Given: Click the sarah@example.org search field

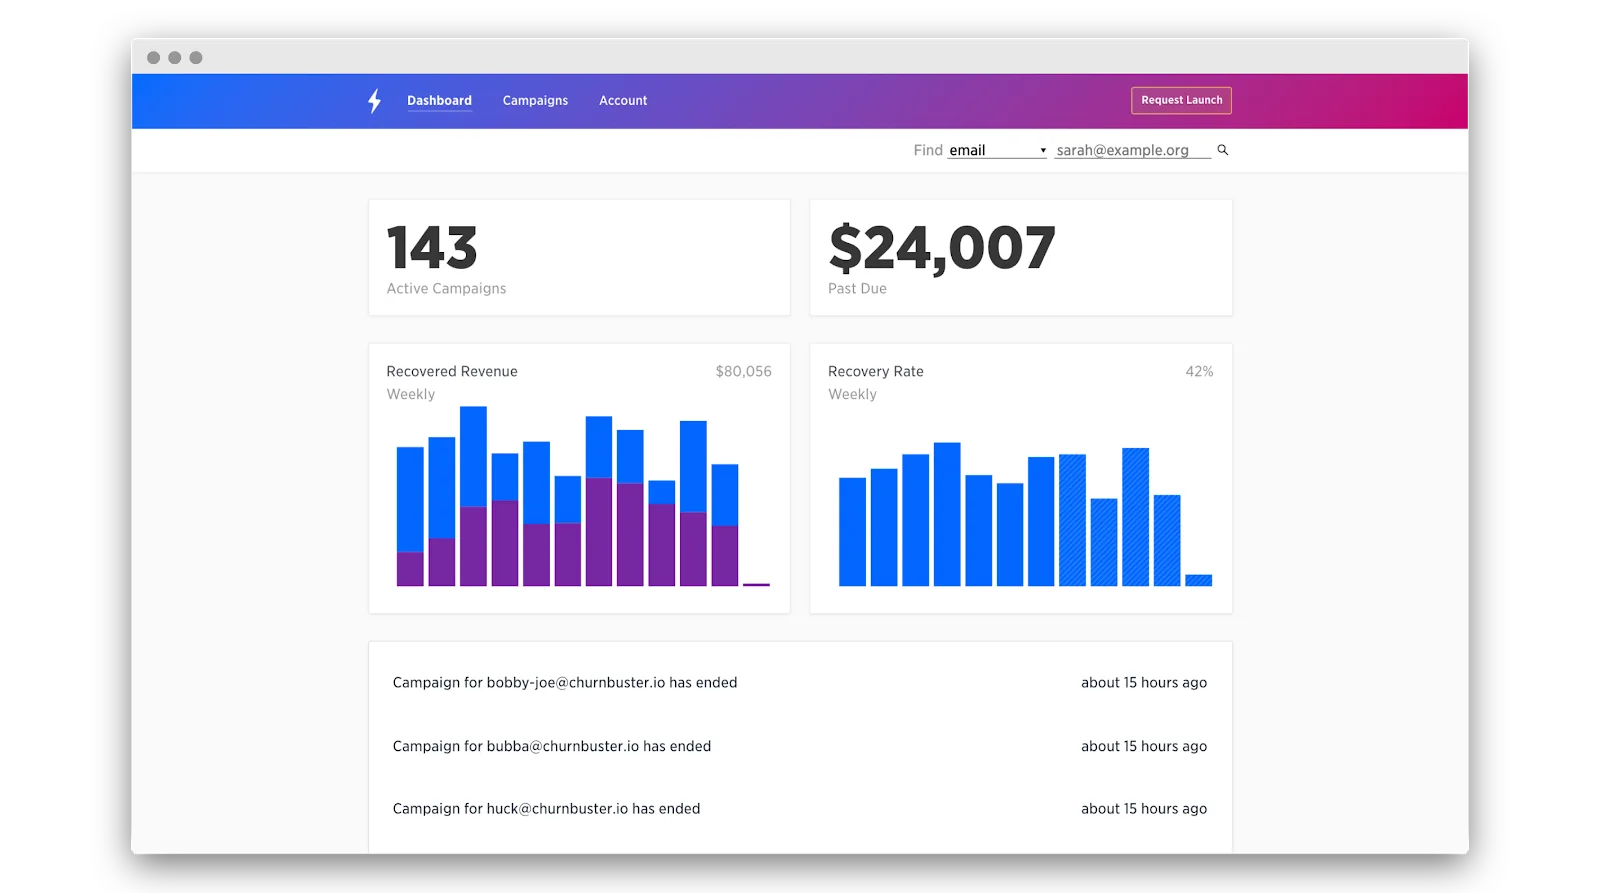Looking at the screenshot, I should coord(1132,150).
